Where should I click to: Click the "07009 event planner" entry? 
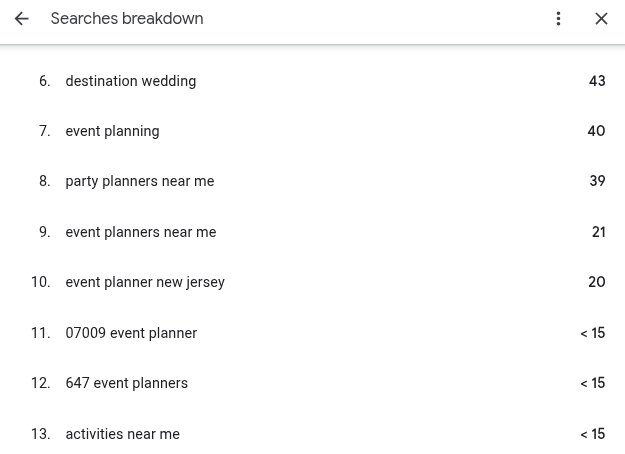click(x=131, y=333)
